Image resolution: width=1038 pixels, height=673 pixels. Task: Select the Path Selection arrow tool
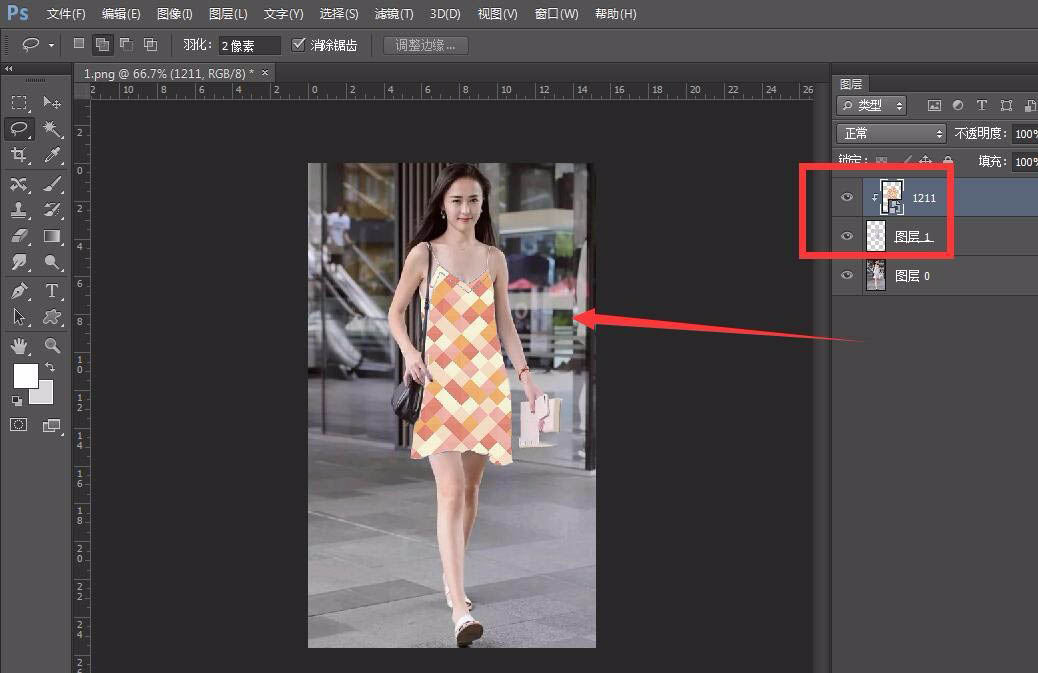pos(19,317)
